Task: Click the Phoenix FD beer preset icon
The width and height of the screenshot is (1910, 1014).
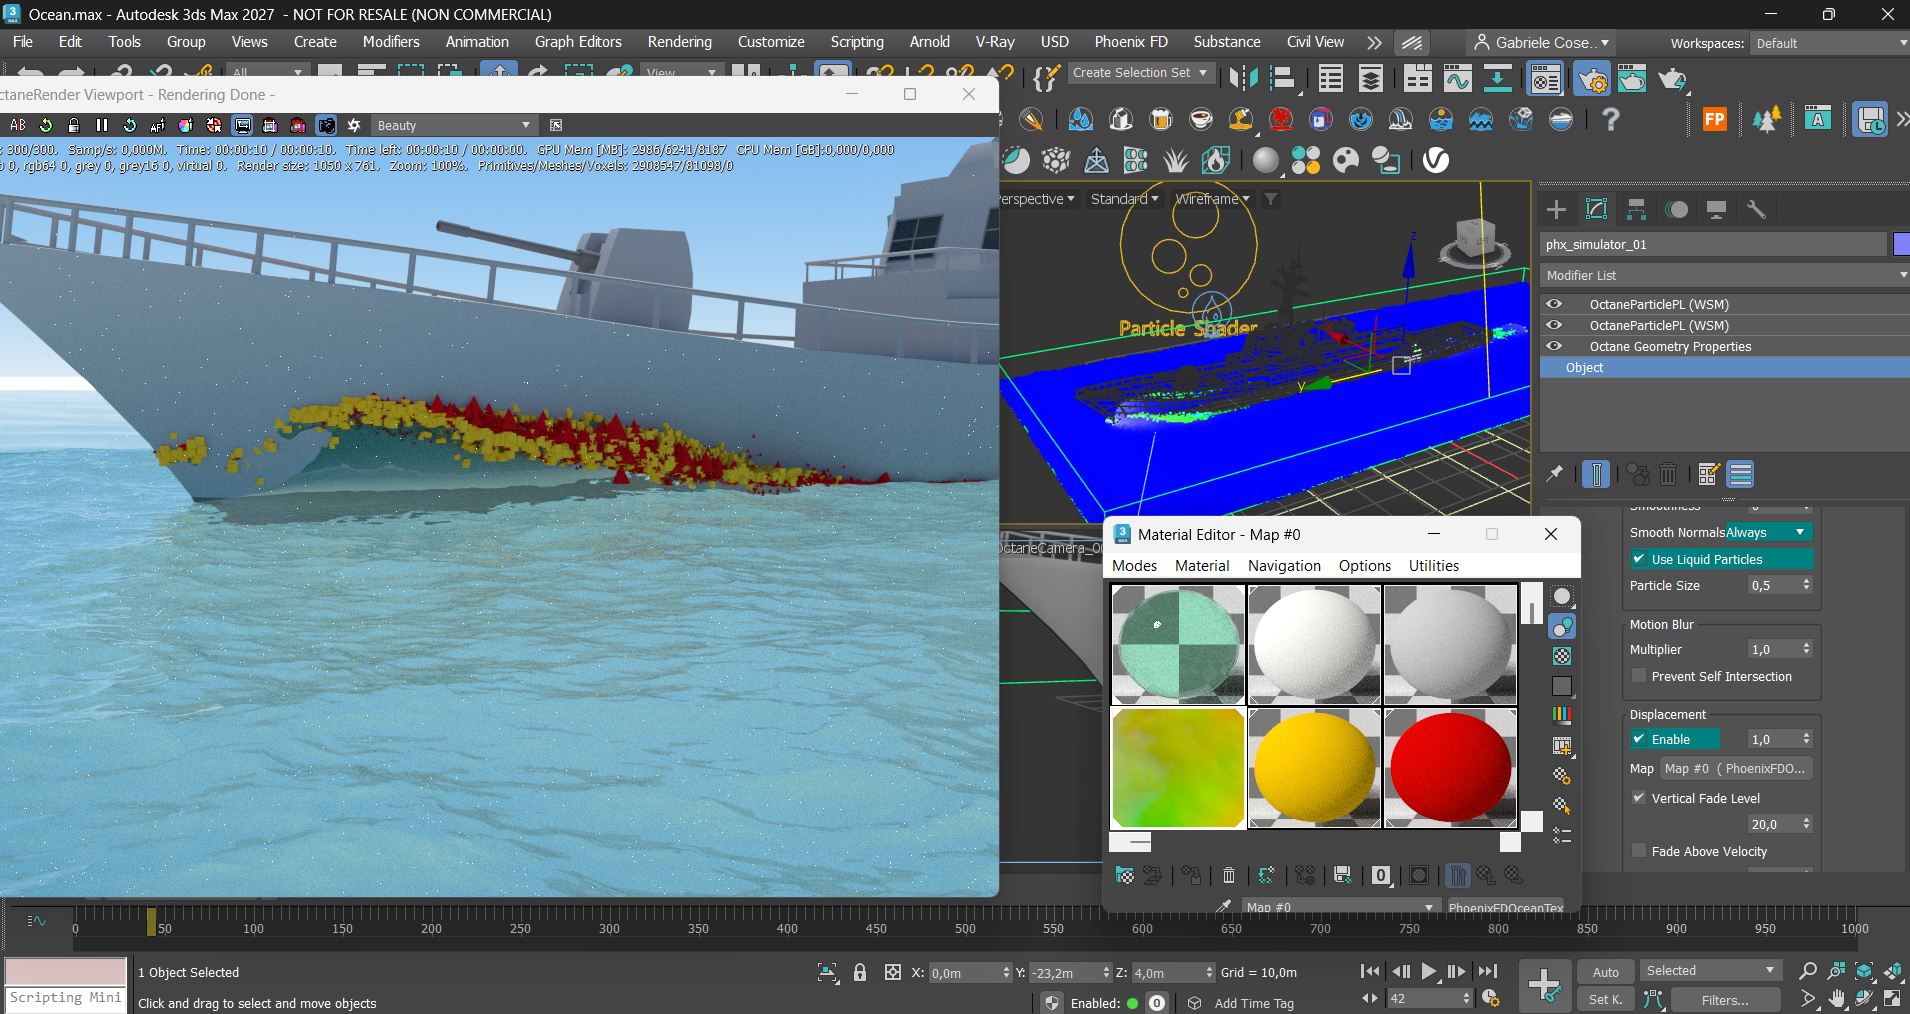Action: click(1161, 119)
